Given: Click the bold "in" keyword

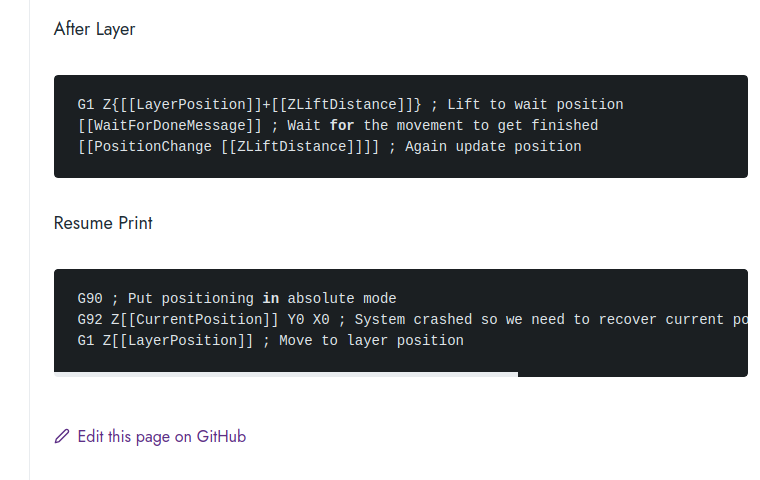Looking at the screenshot, I should click(271, 298).
